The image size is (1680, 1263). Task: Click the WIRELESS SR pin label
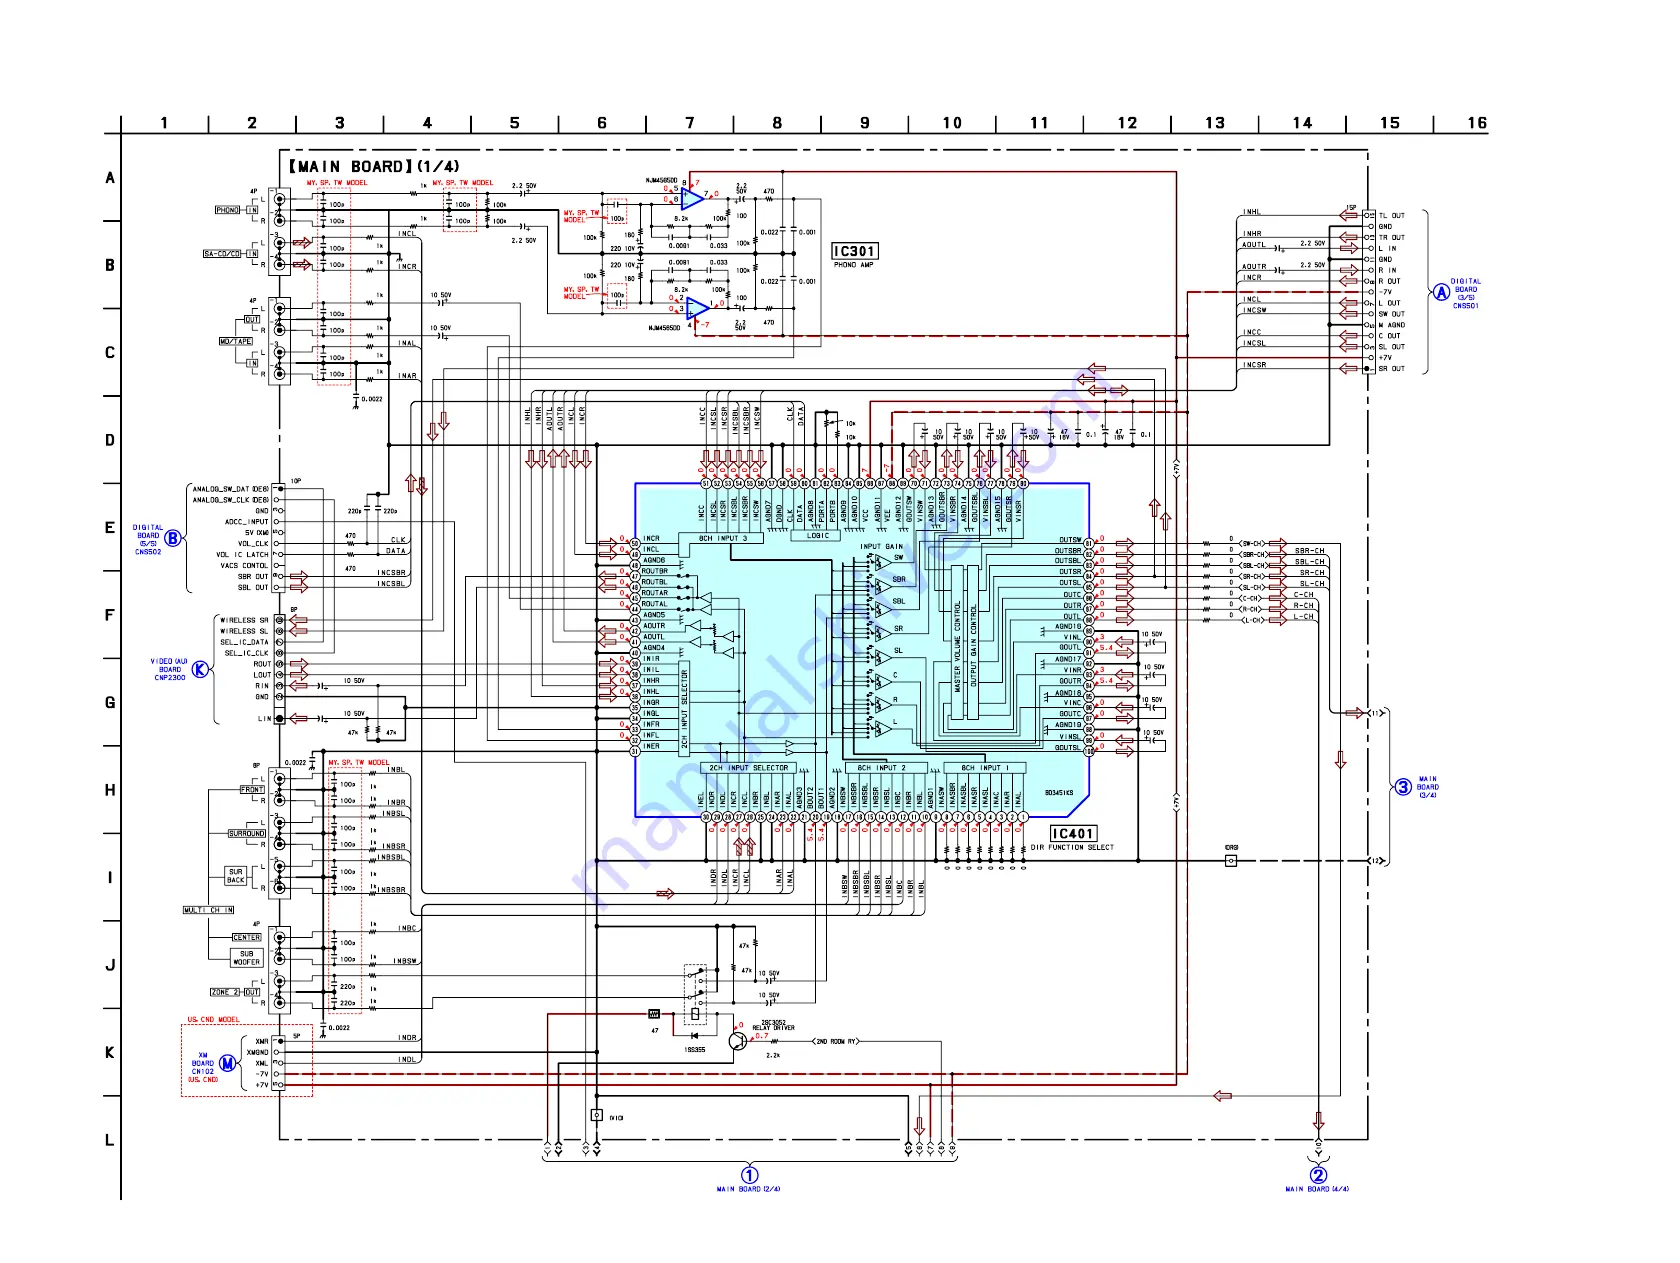click(244, 620)
